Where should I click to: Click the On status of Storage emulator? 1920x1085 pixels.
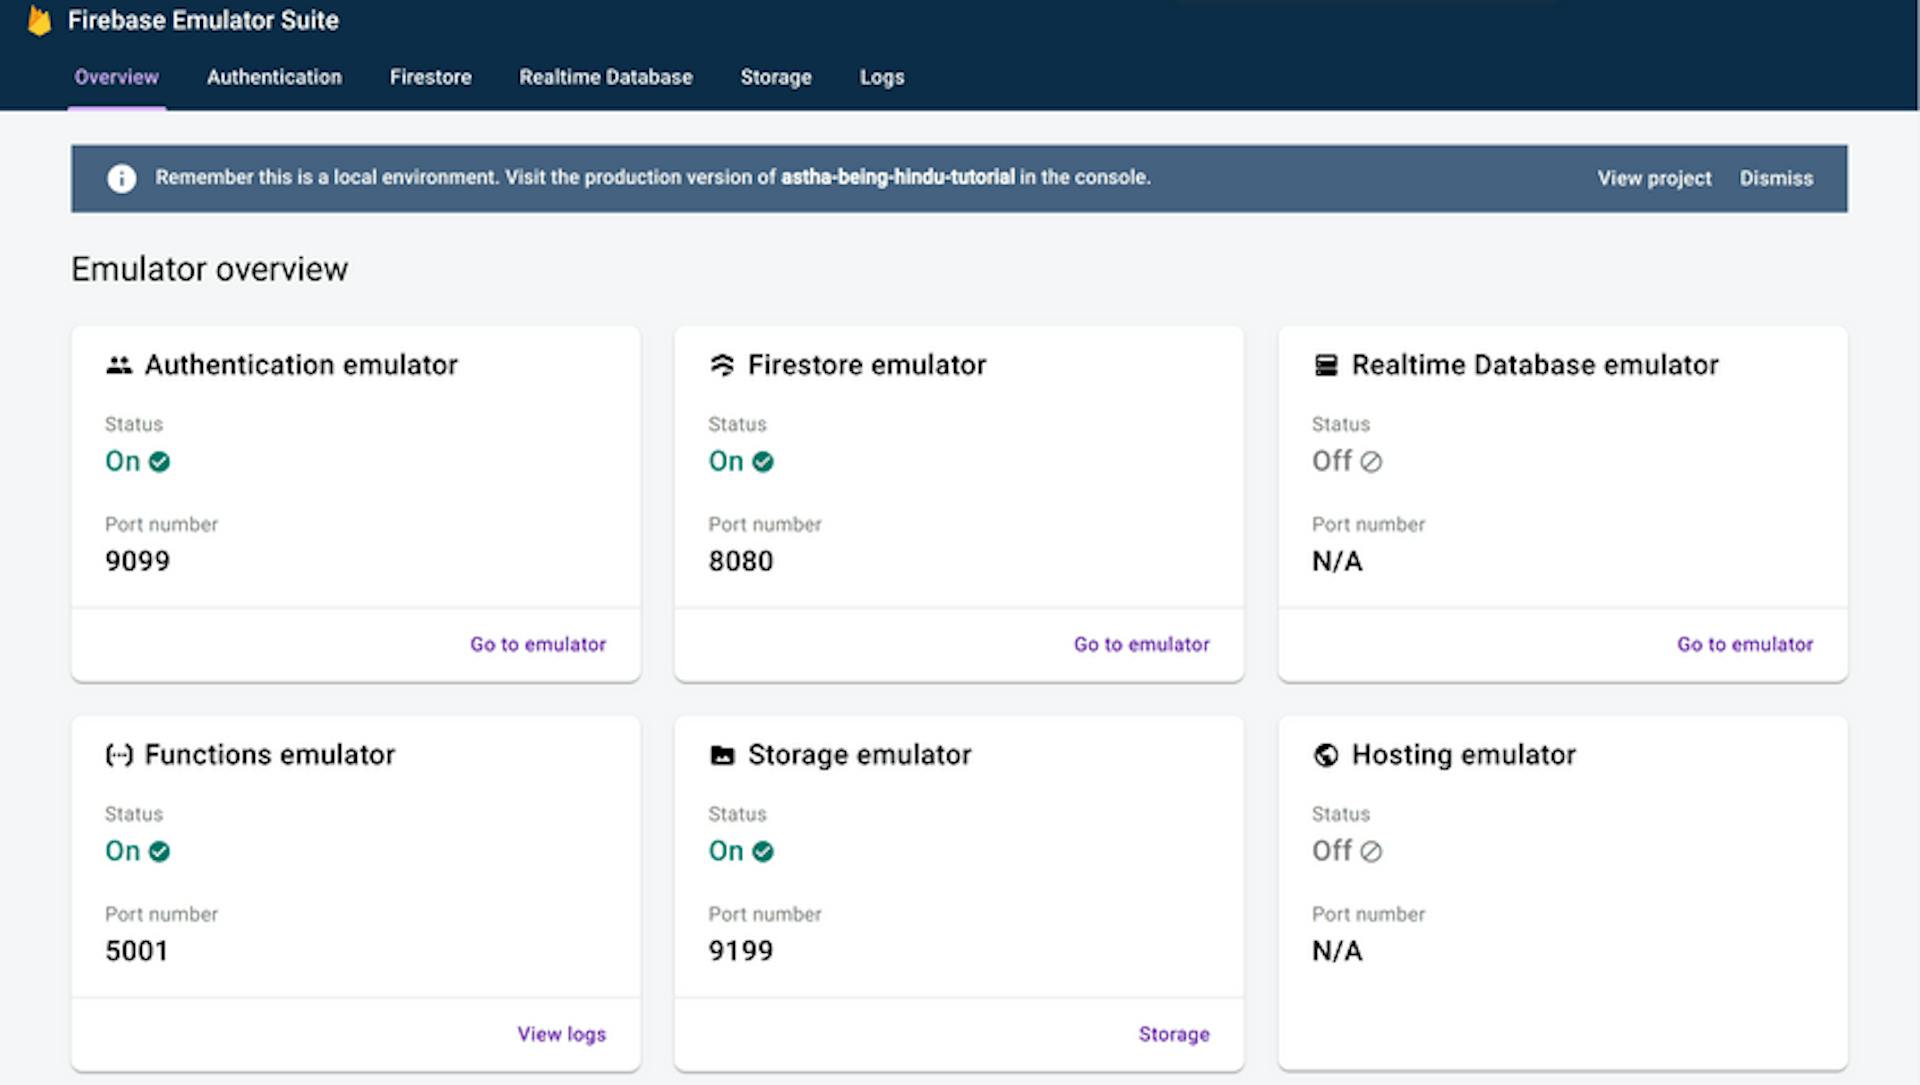click(x=726, y=851)
